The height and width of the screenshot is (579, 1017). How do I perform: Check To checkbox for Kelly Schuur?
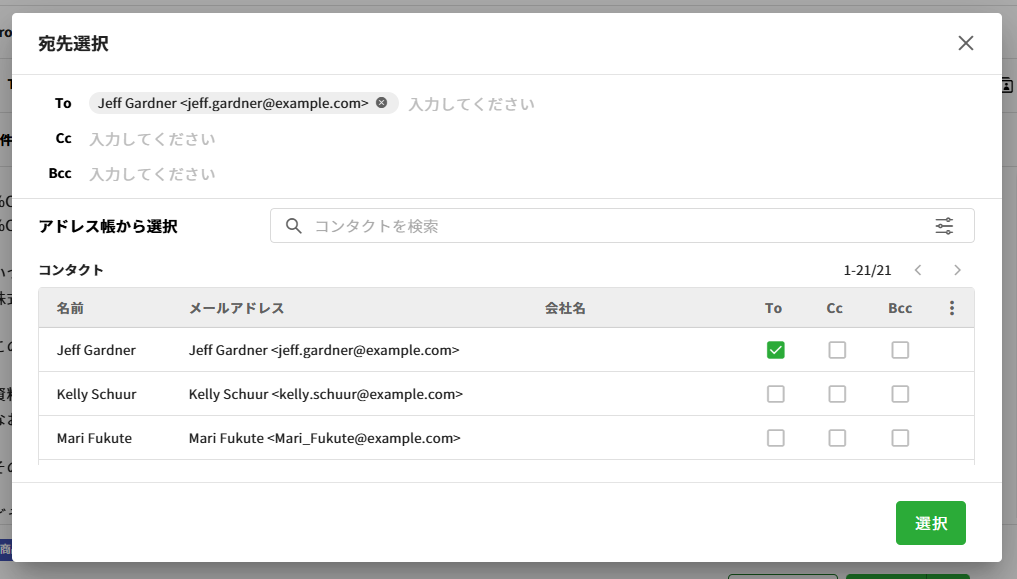[775, 394]
